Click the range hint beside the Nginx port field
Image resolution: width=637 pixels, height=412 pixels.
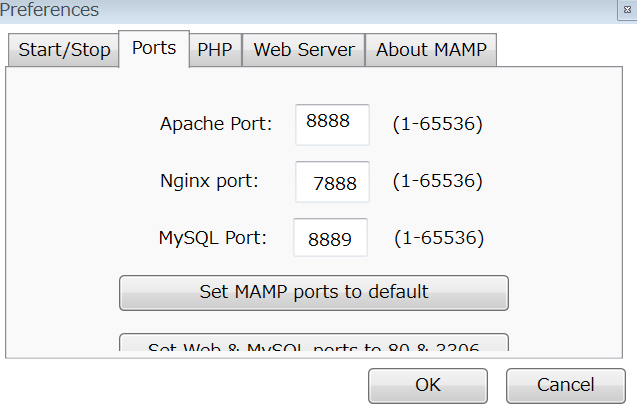click(438, 181)
